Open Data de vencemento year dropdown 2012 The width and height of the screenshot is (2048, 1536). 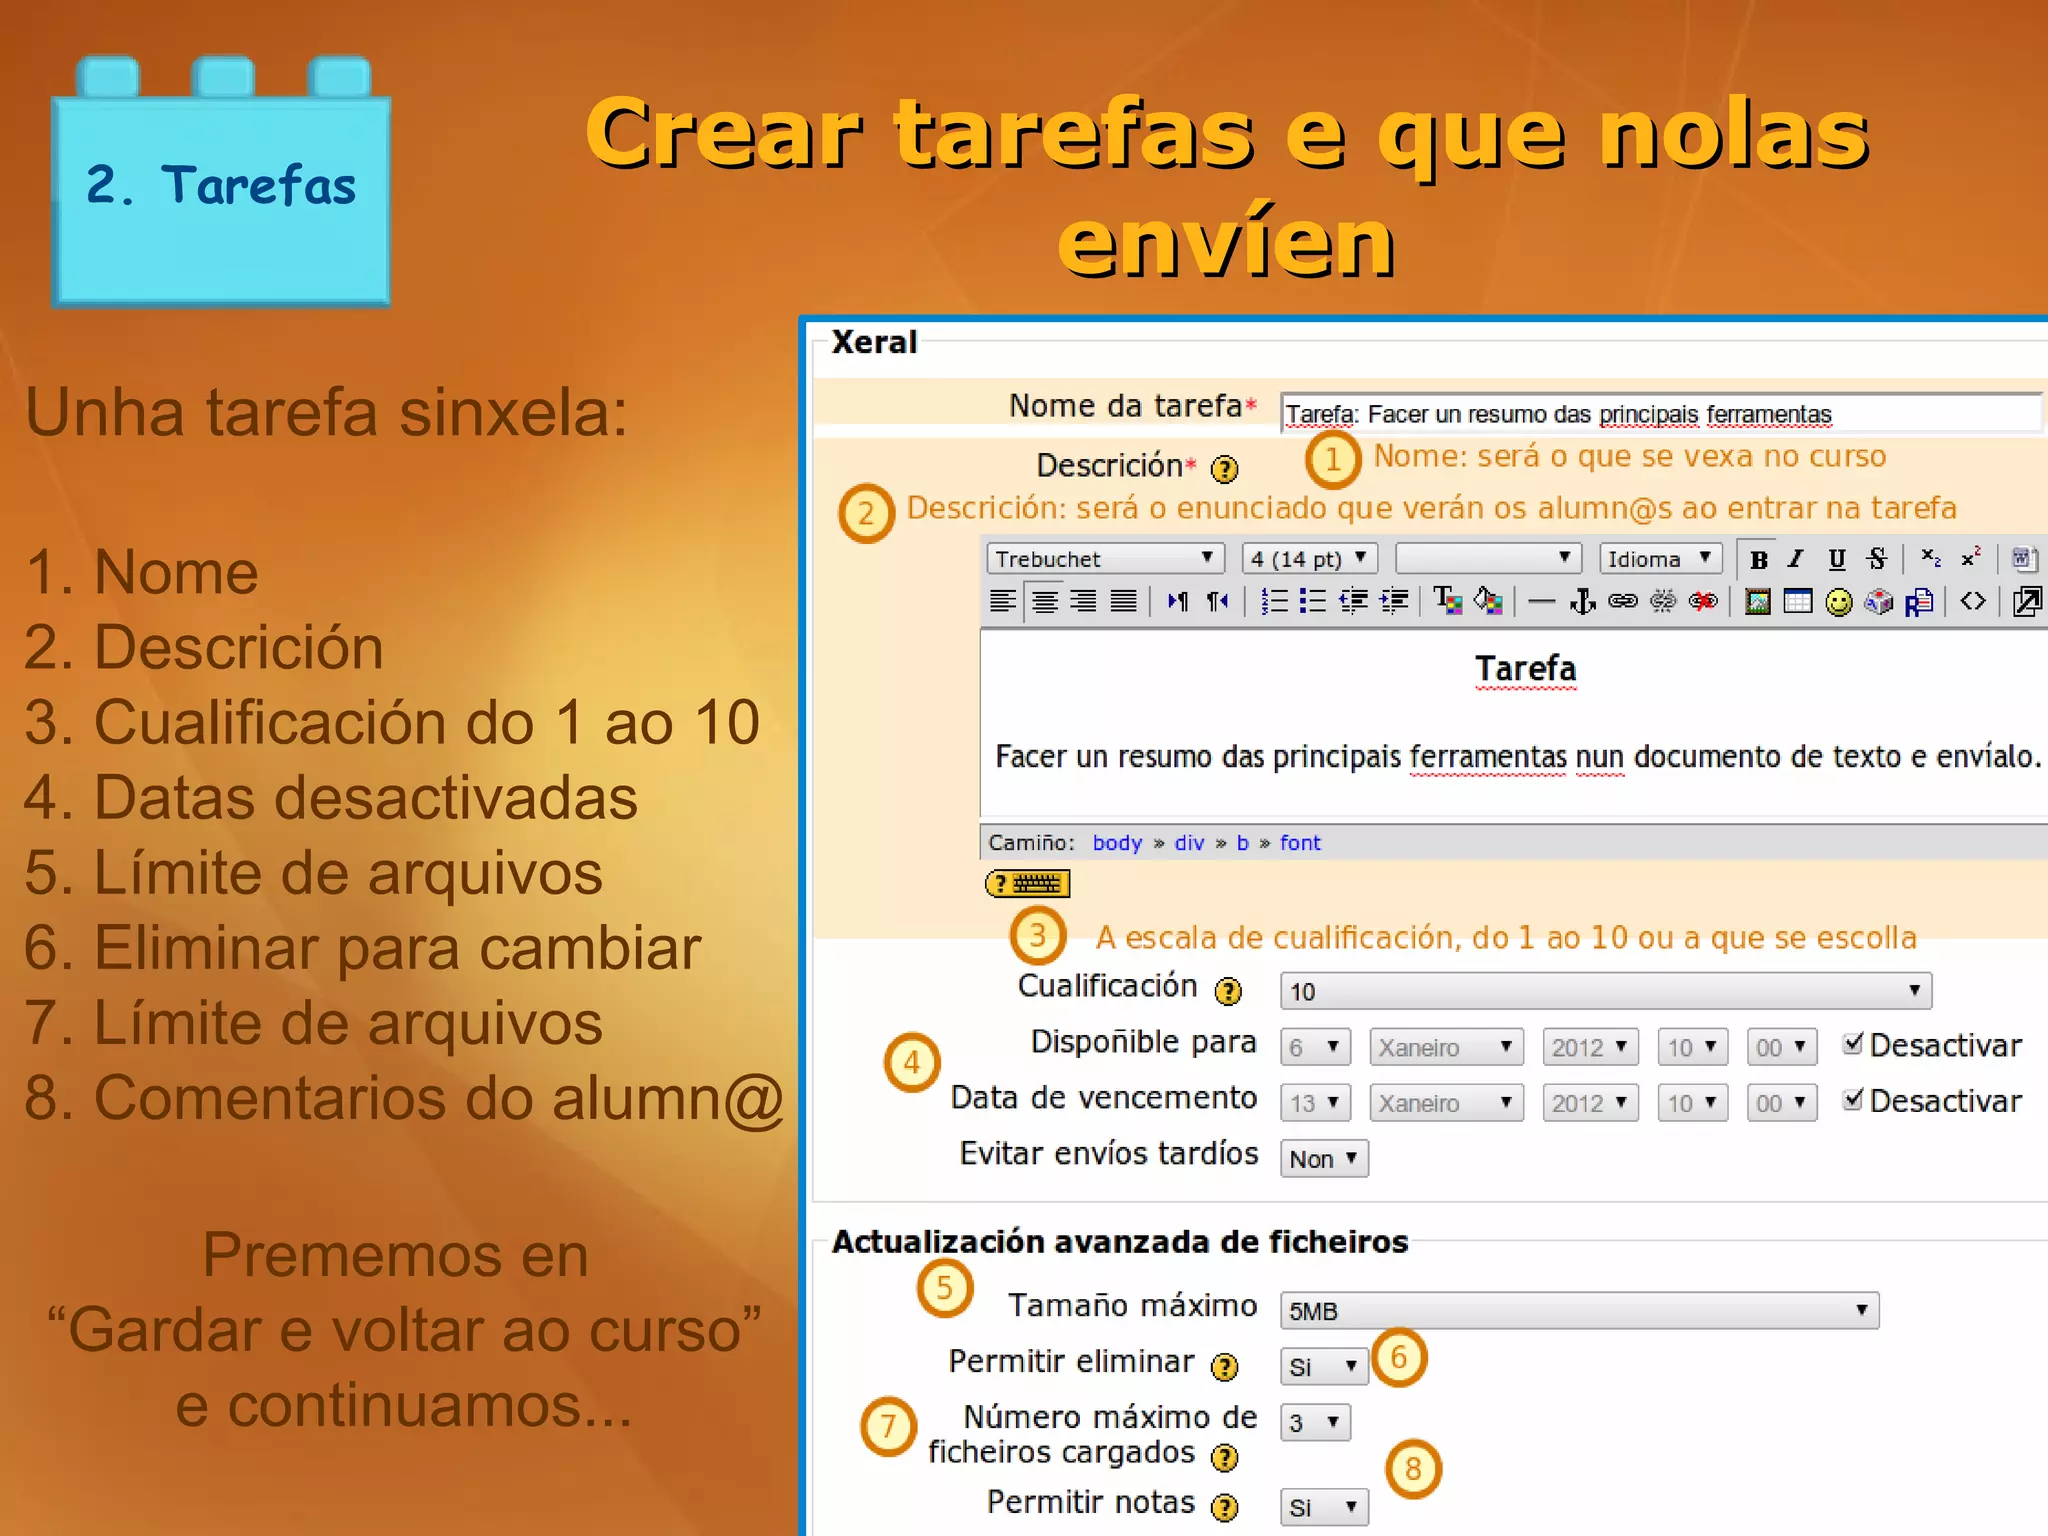tap(1590, 1103)
